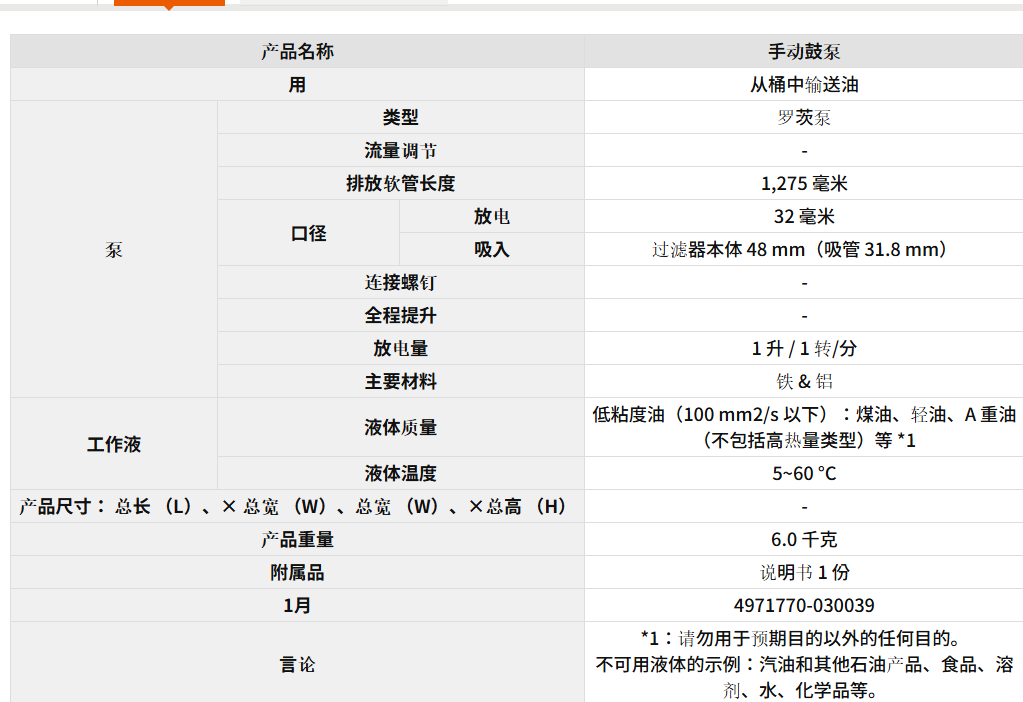Click the 口径 category cell

point(308,233)
